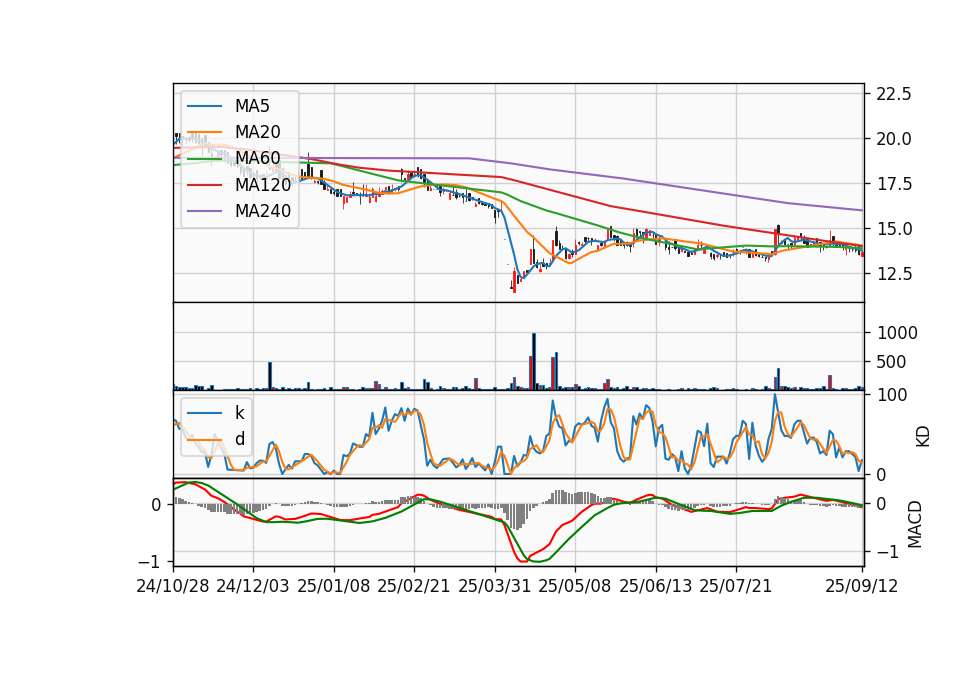Click the tallest volume bar near 1000
The width and height of the screenshot is (960, 690).
click(534, 361)
